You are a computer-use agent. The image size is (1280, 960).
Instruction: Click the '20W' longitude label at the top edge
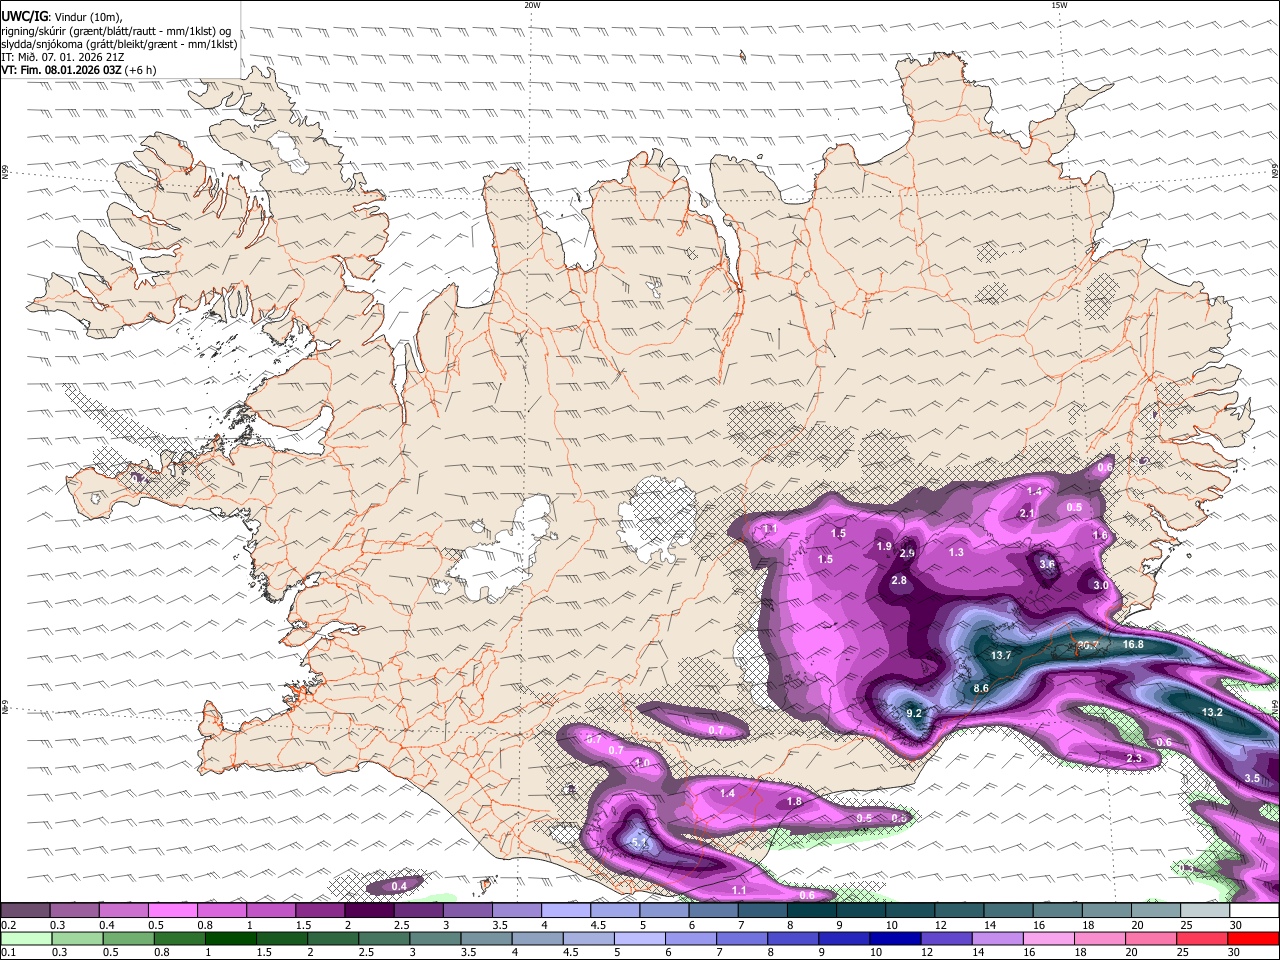pos(532,5)
